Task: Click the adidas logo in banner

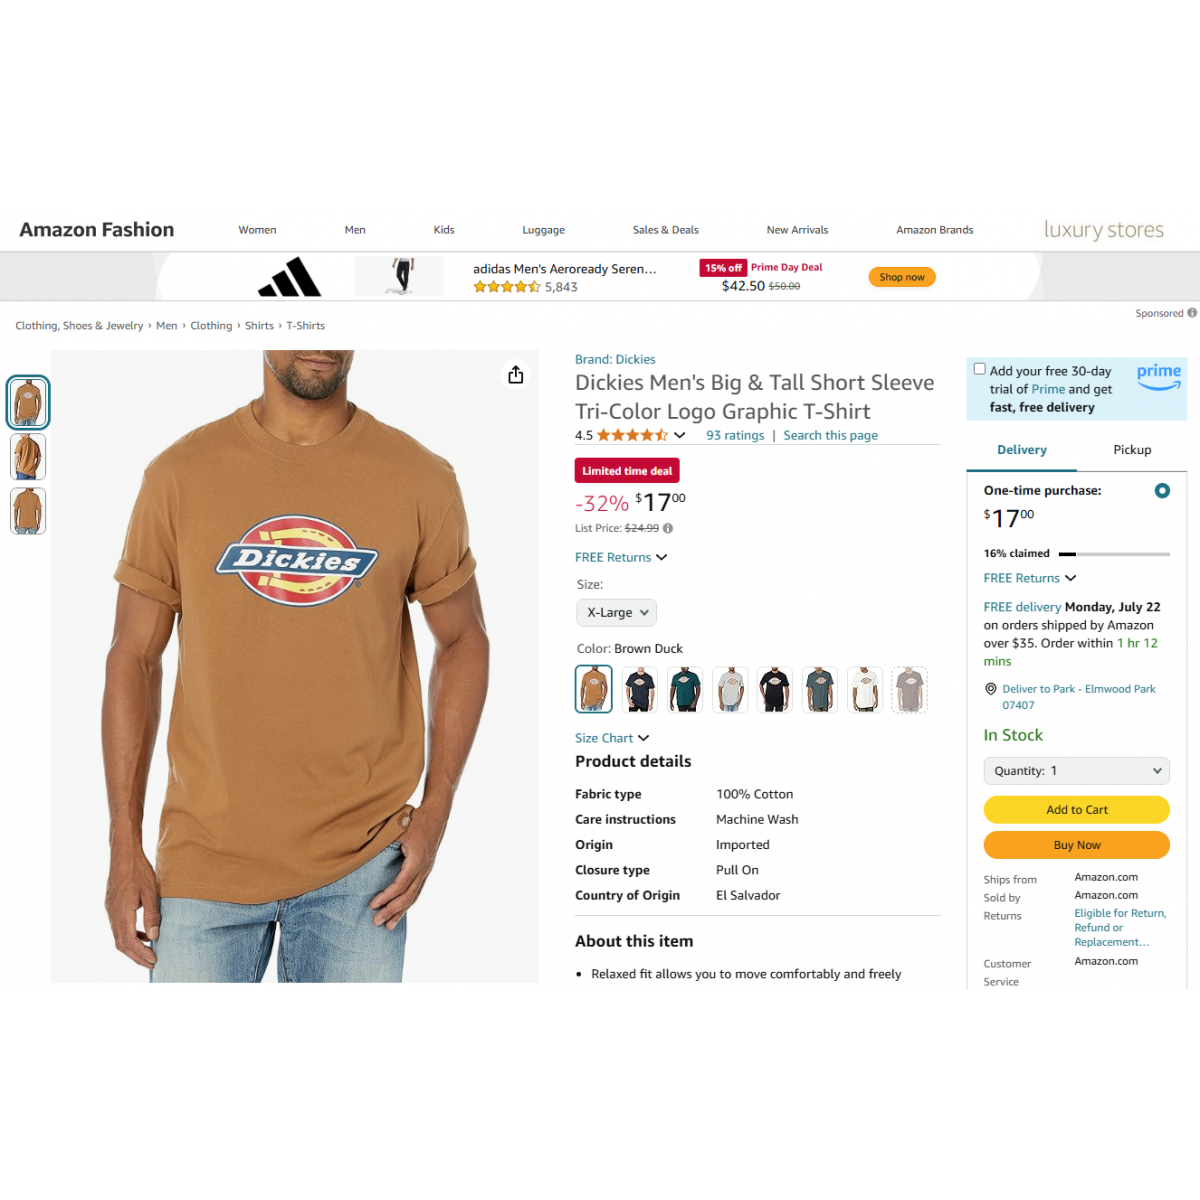Action: 290,277
